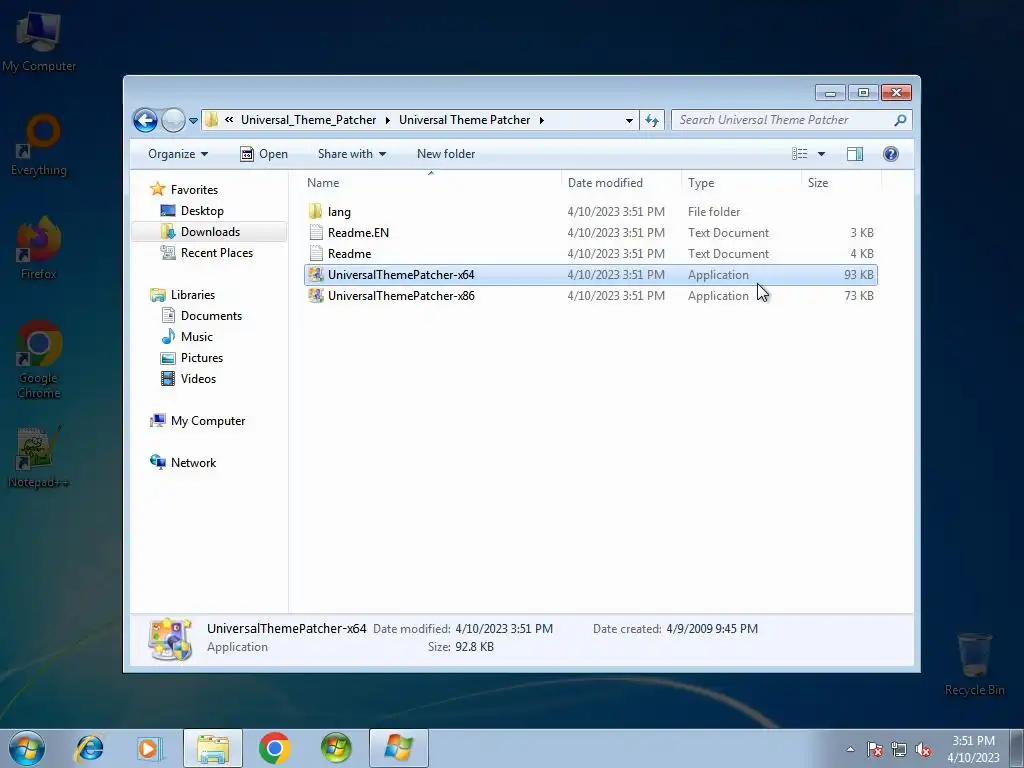1024x768 pixels.
Task: Open the Organize menu
Action: [x=178, y=154]
